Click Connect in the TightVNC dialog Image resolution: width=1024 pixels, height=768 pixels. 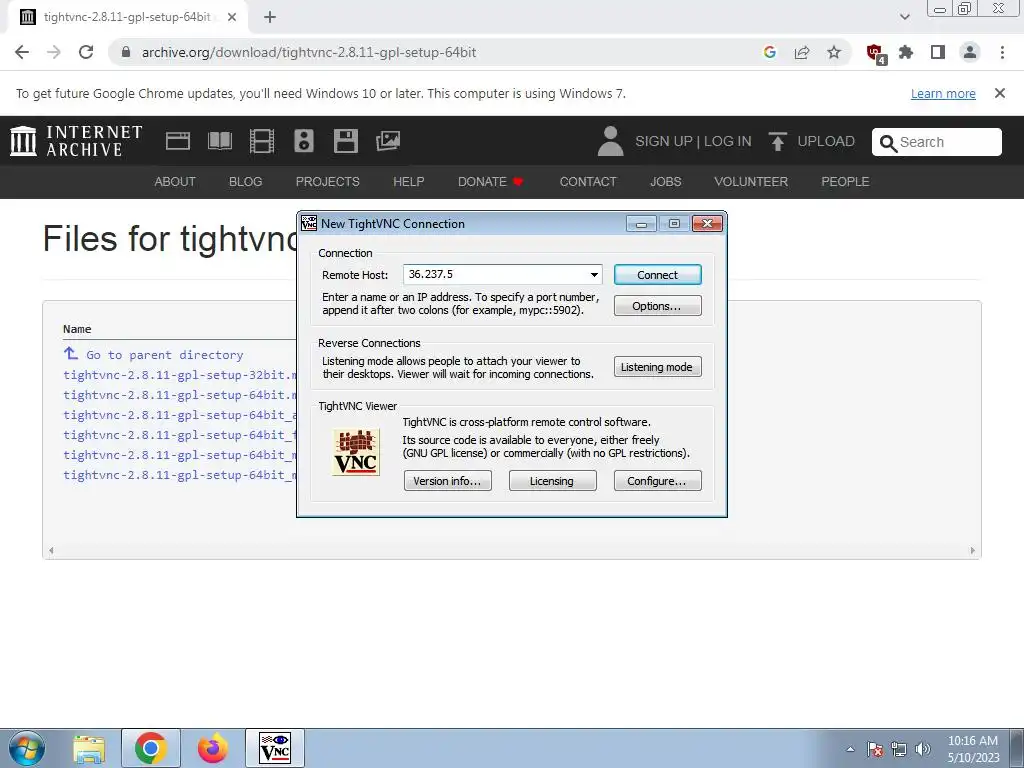click(657, 275)
